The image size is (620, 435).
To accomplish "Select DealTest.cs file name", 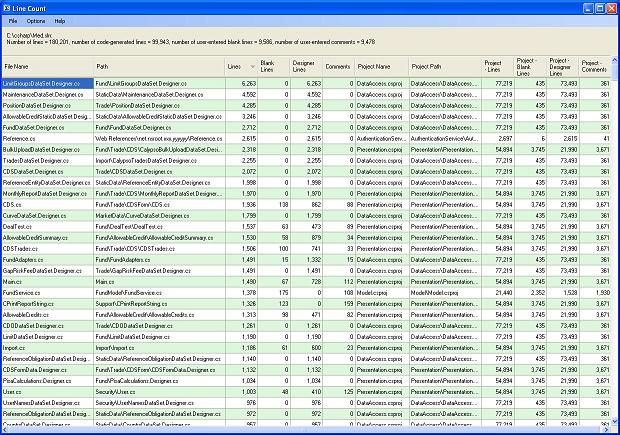I will 17,227.
